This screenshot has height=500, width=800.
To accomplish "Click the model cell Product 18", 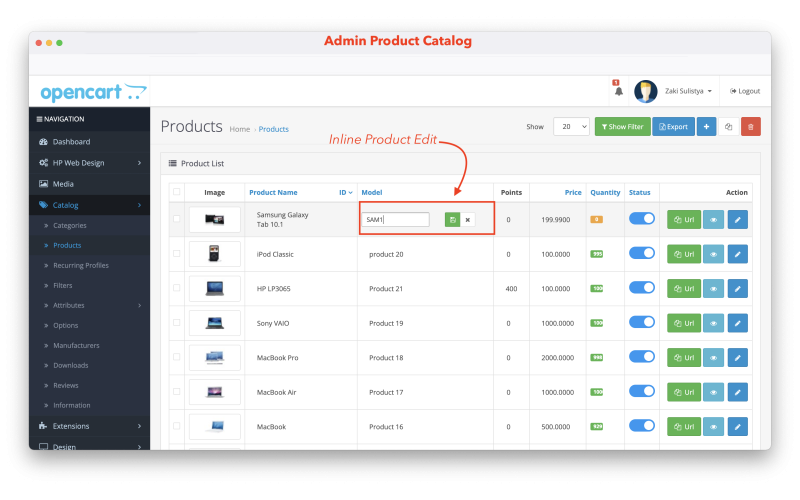I will pyautogui.click(x=386, y=358).
